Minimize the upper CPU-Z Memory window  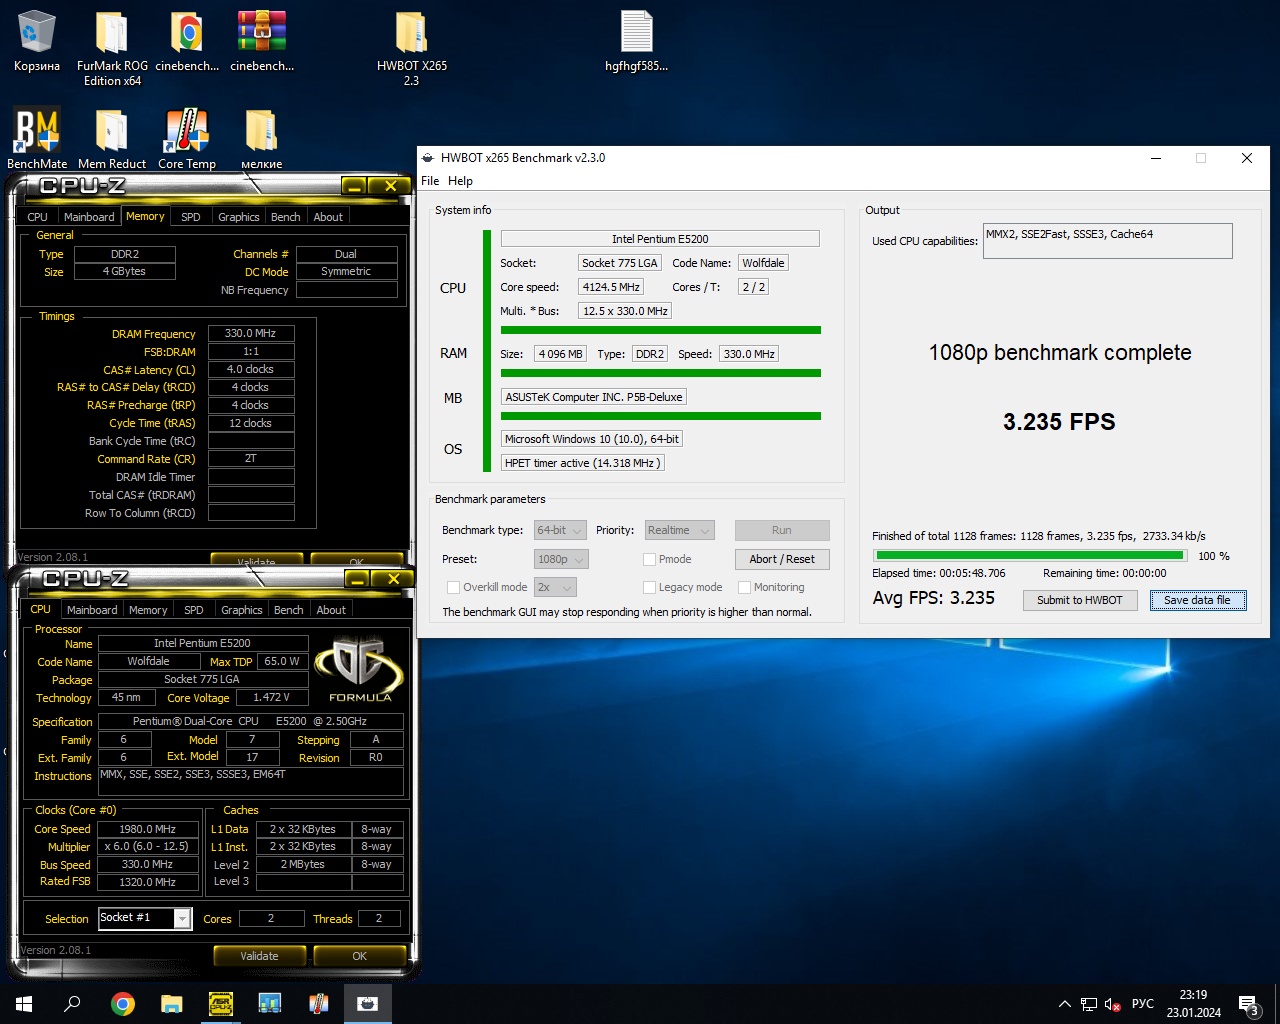pos(354,186)
